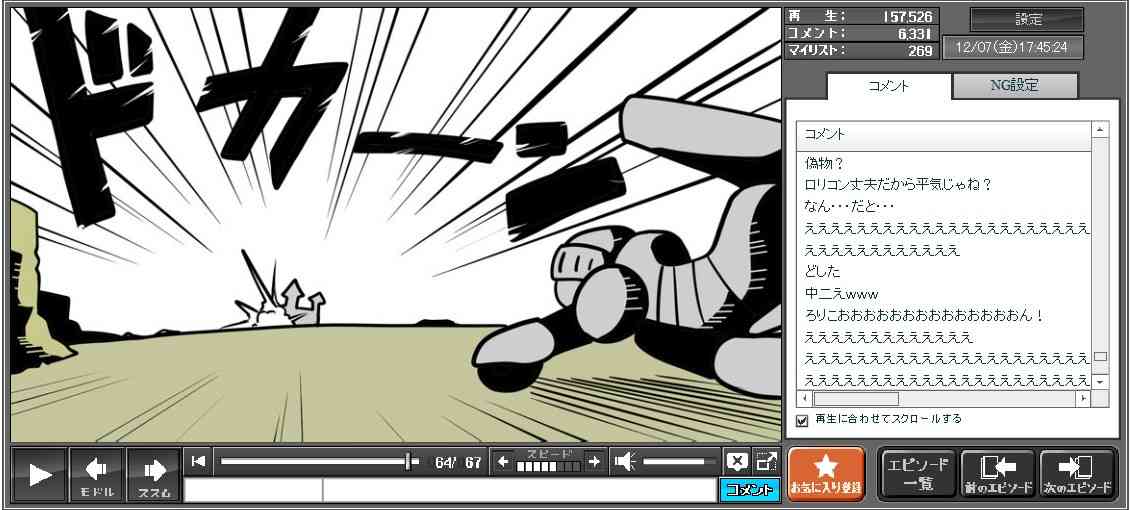Decrease speed with the left arrow

point(505,461)
